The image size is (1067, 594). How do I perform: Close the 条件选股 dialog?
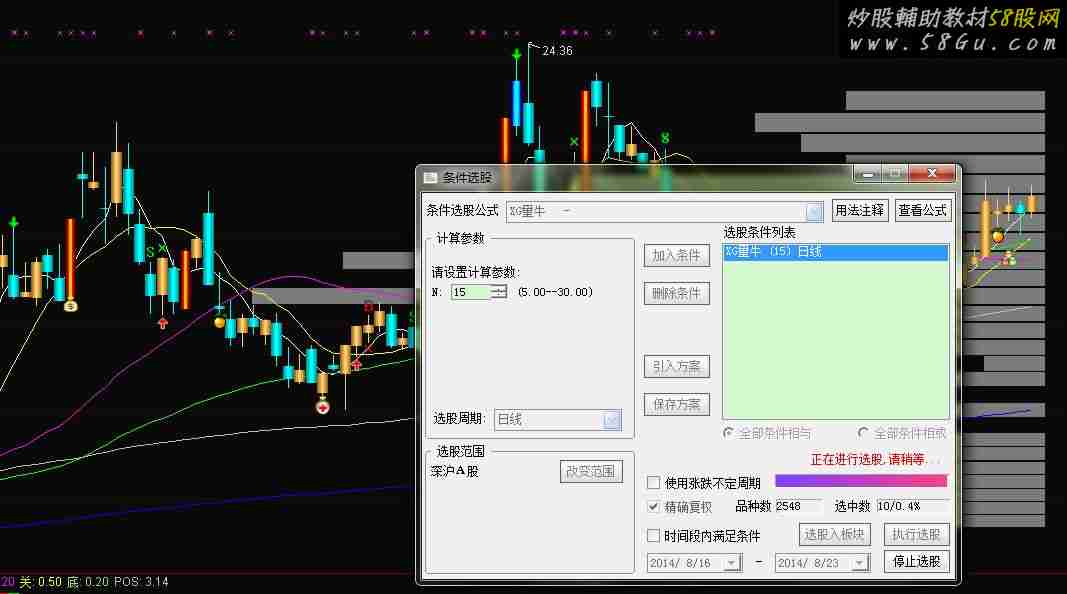coord(932,174)
